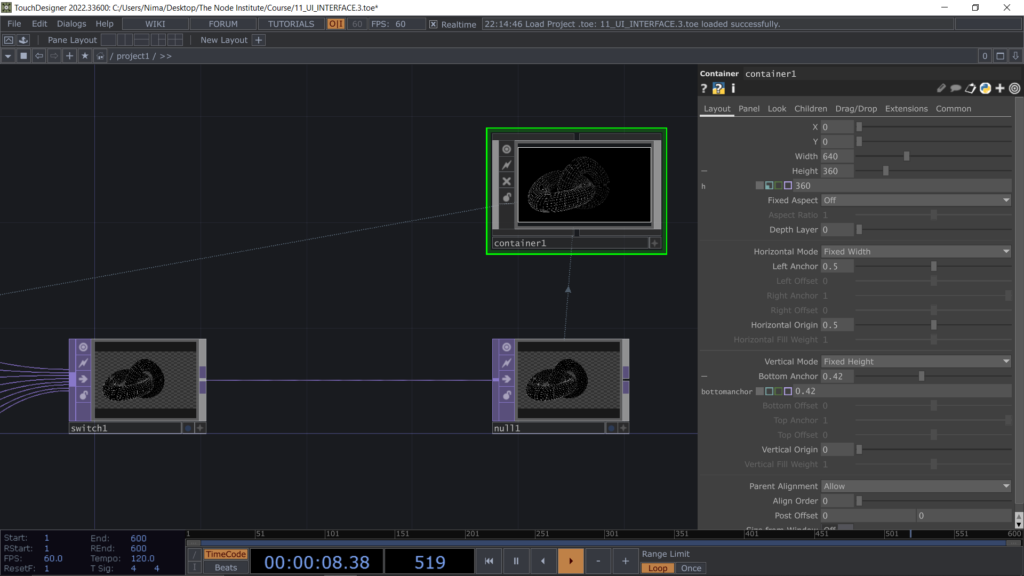Select the four-pane grid layout icon

click(x=175, y=40)
